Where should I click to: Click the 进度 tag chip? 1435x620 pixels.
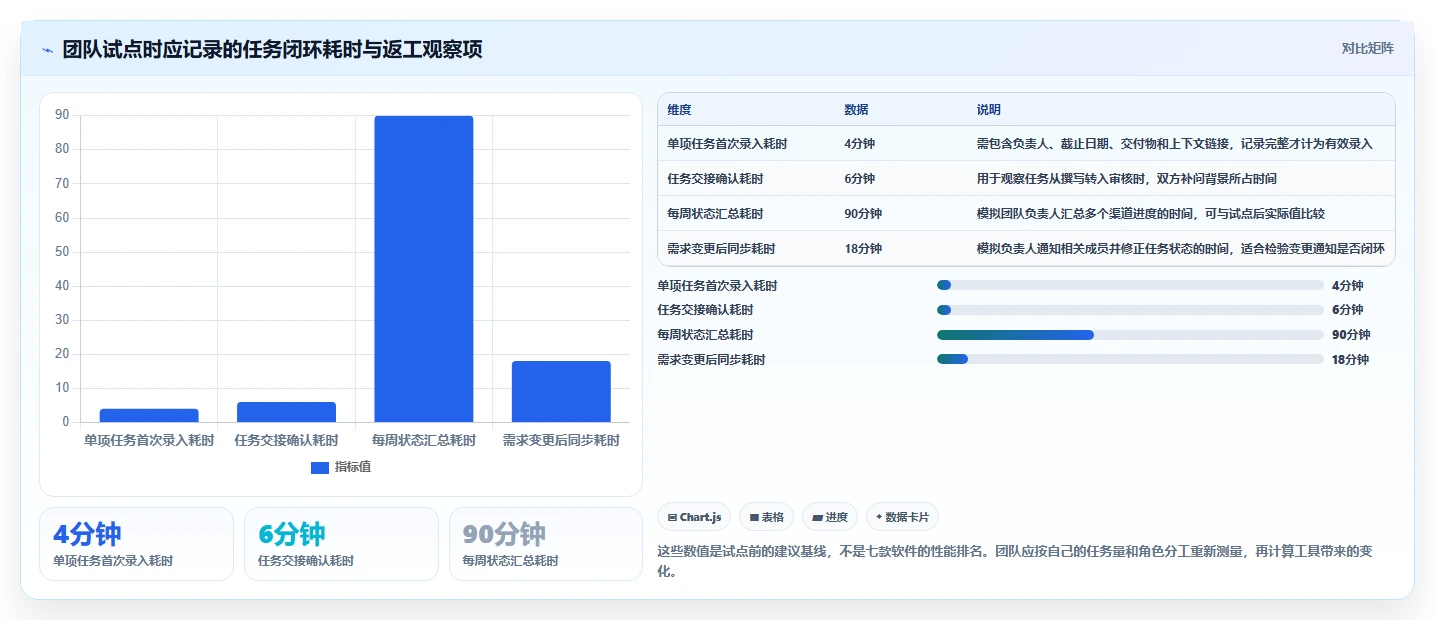(830, 517)
